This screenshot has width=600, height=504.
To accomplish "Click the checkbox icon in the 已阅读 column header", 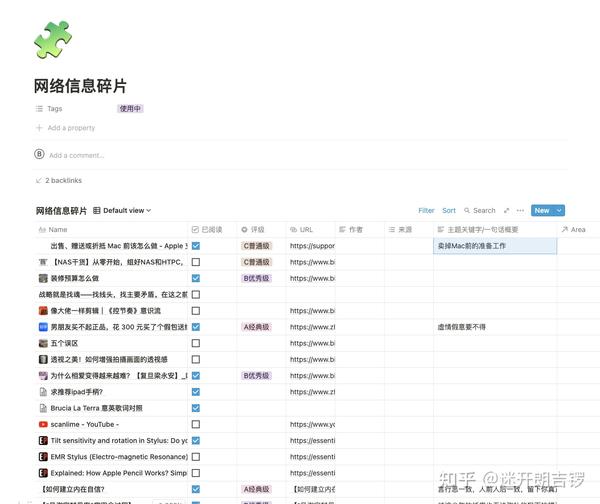I will click(x=195, y=230).
